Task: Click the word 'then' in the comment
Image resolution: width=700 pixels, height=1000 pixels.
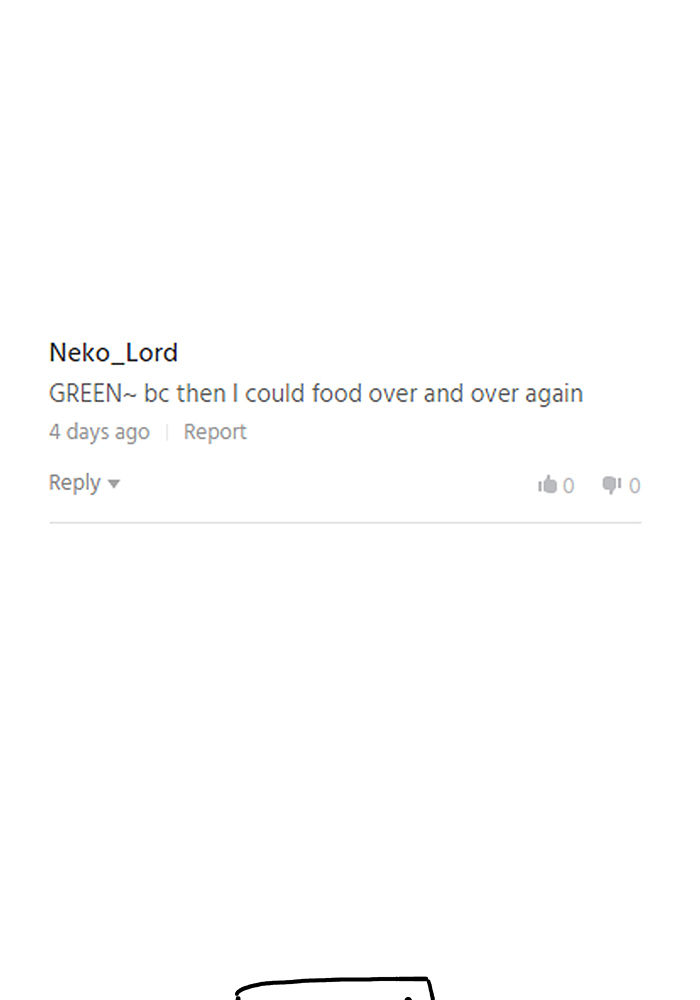Action: click(201, 394)
